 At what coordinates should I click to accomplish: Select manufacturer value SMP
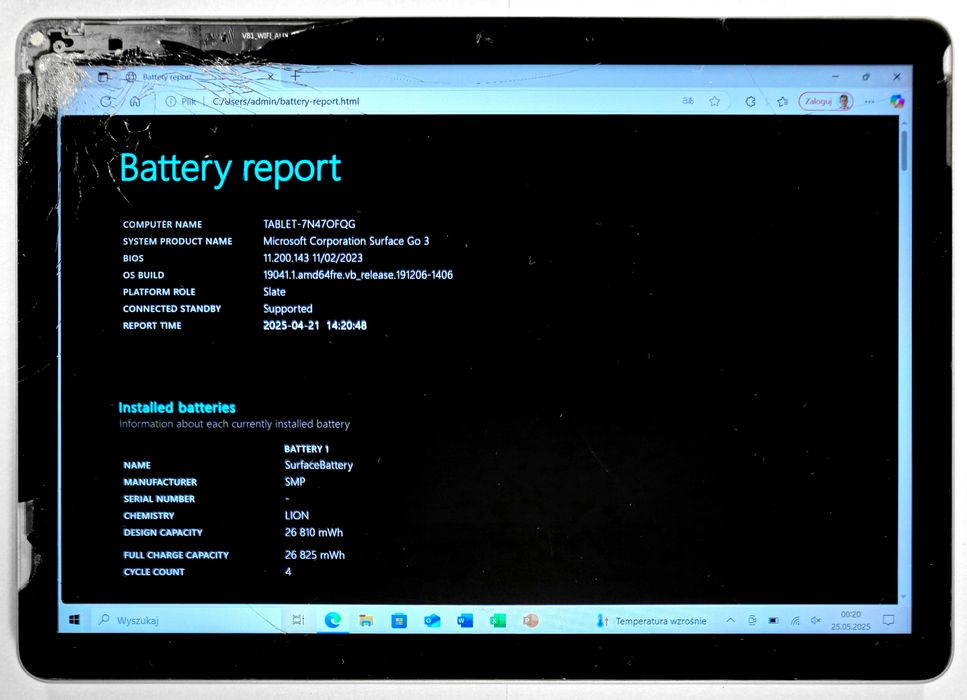[295, 482]
